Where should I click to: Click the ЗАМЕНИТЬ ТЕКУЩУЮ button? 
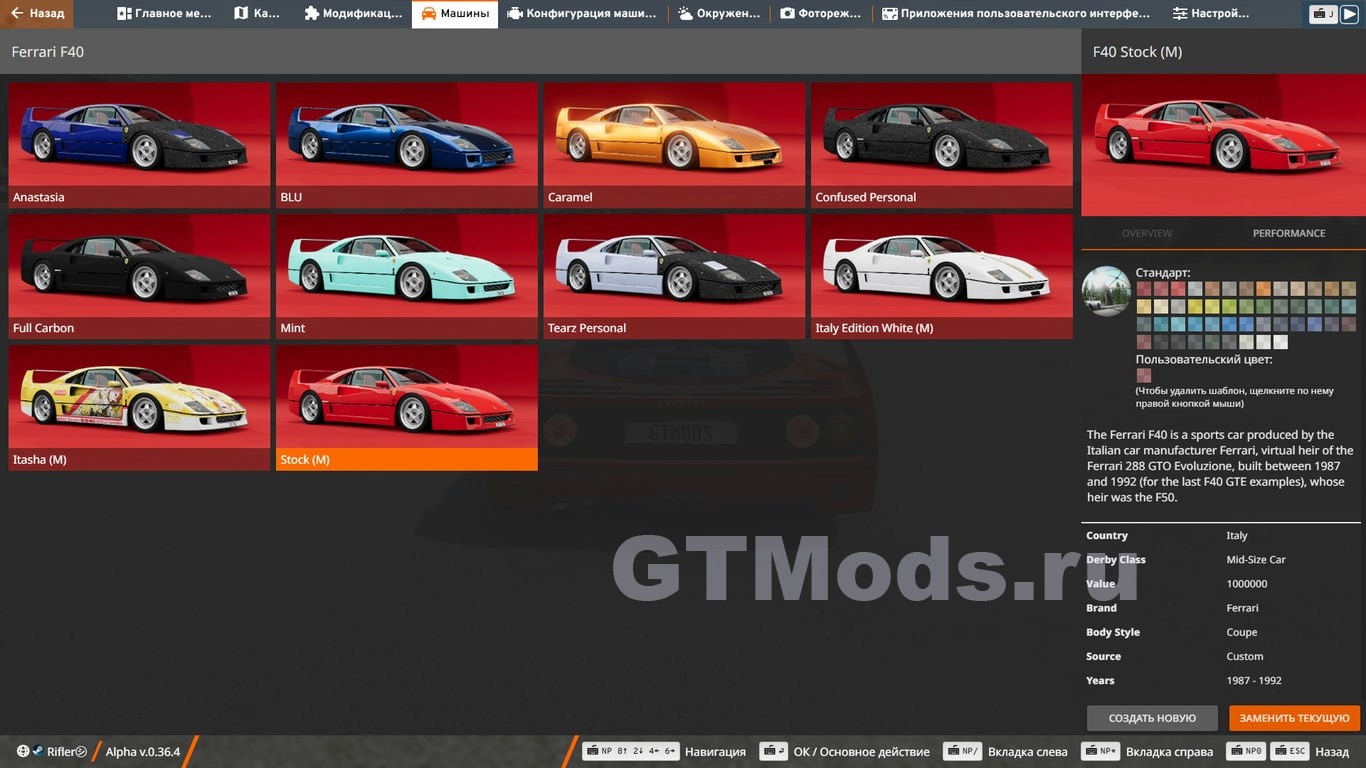[x=1295, y=718]
